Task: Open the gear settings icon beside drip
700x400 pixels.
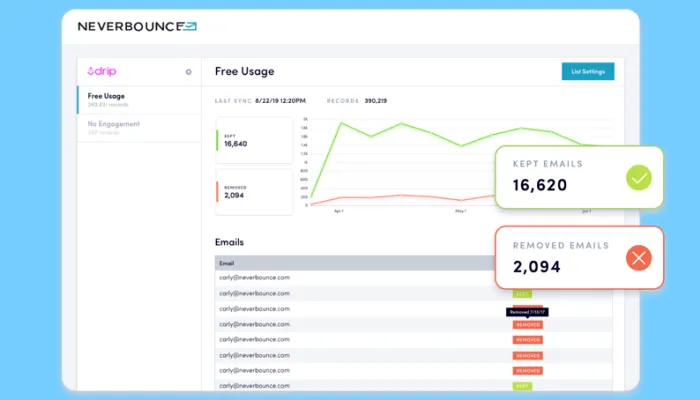Action: tap(188, 72)
